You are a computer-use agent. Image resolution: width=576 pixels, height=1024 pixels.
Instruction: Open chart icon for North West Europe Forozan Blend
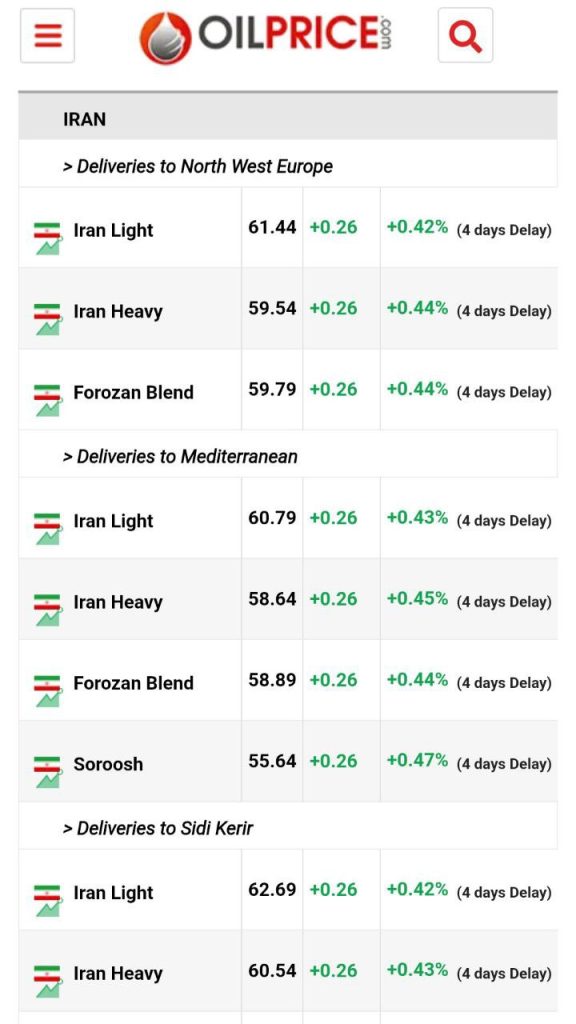click(x=48, y=400)
